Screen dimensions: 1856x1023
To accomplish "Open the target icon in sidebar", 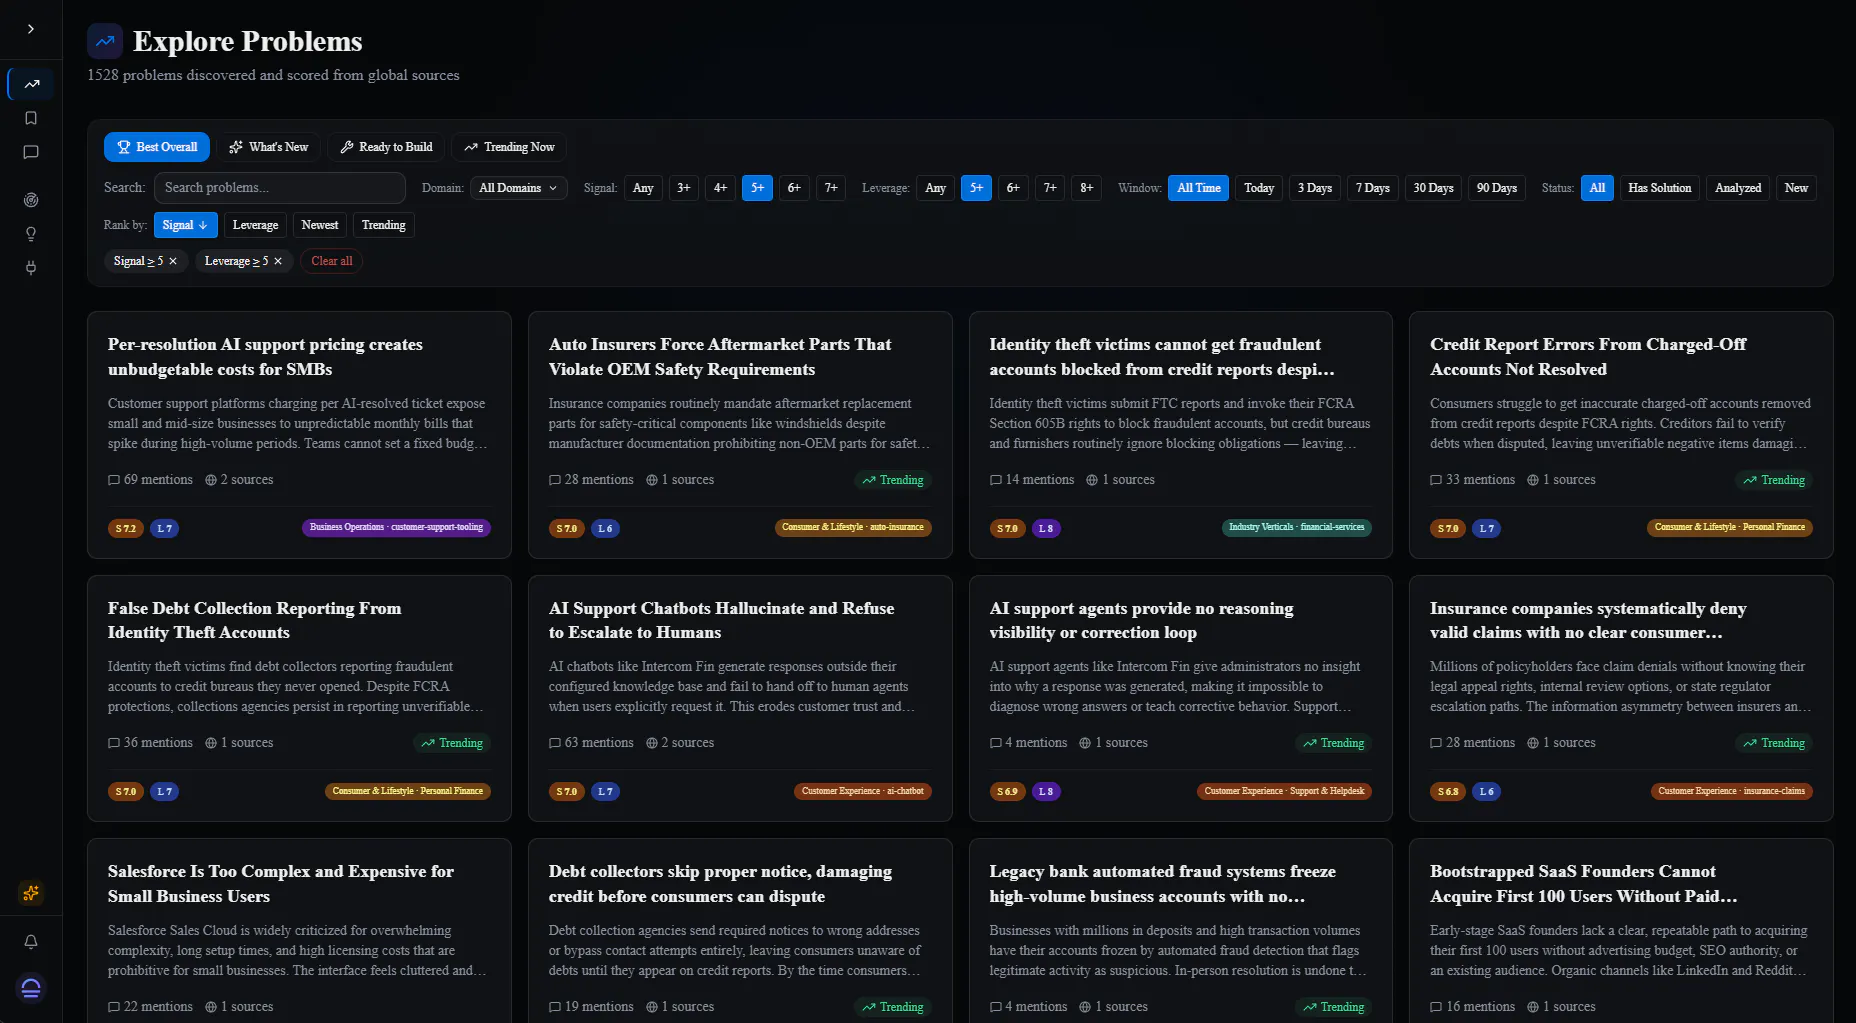I will point(31,200).
